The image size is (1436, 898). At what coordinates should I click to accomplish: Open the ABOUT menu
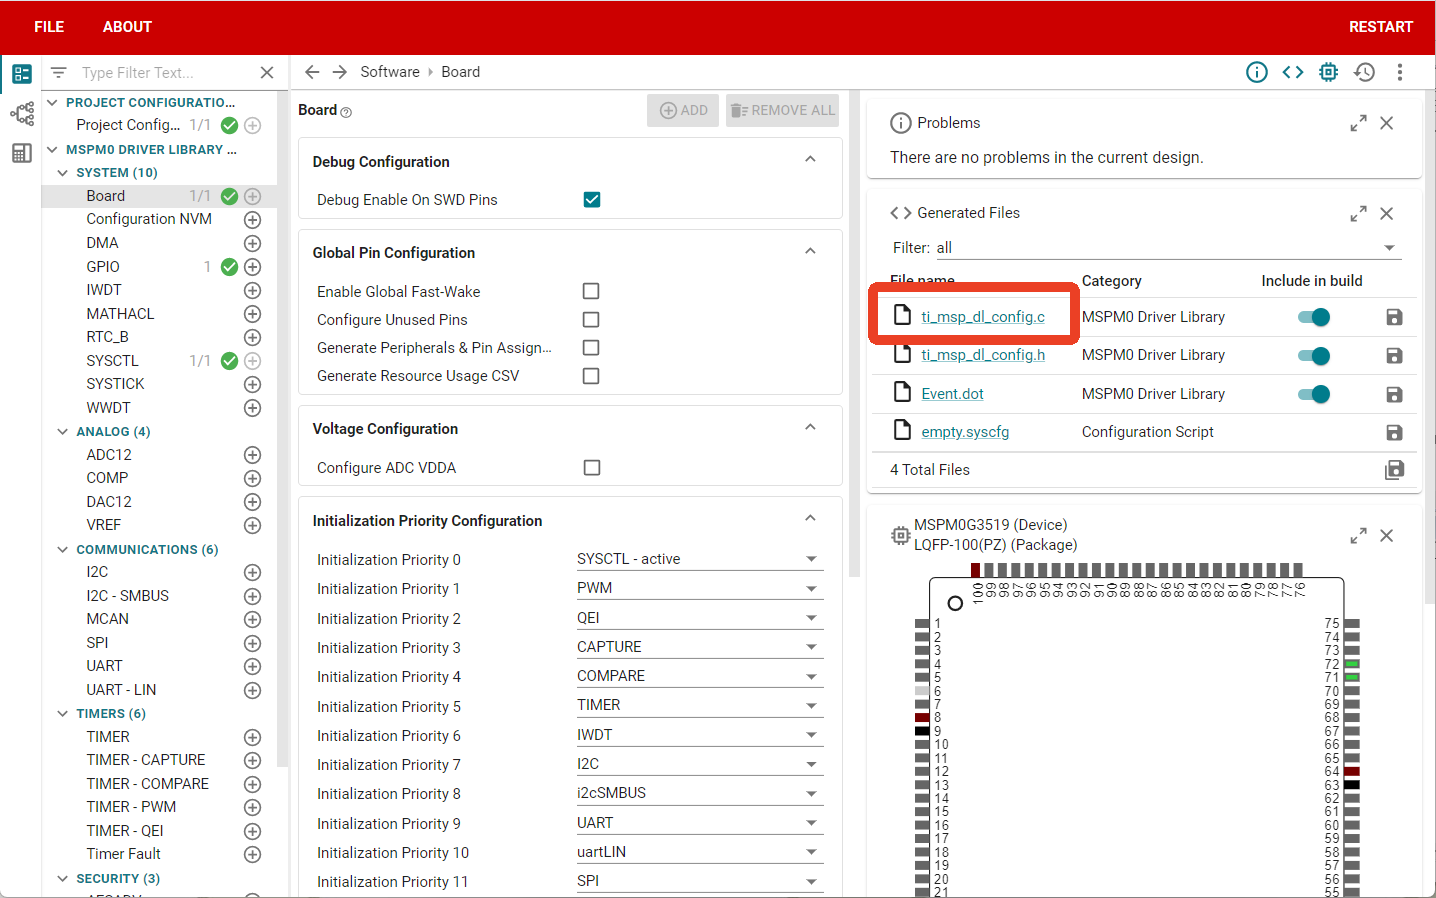pyautogui.click(x=127, y=27)
